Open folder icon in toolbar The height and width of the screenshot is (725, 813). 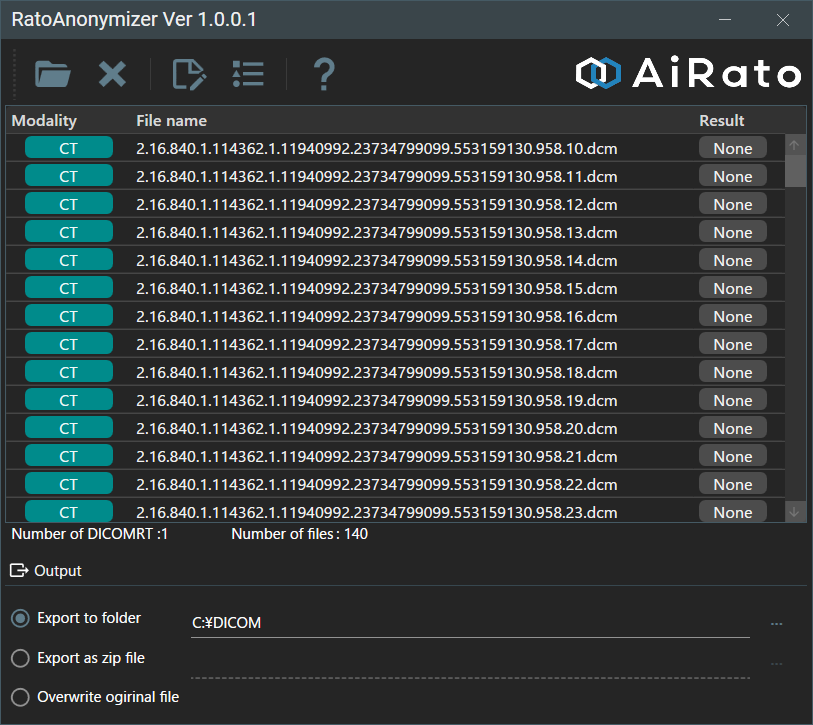[52, 74]
